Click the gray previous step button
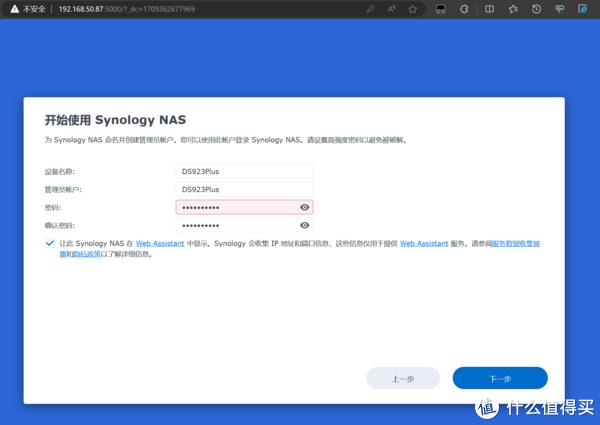 403,378
